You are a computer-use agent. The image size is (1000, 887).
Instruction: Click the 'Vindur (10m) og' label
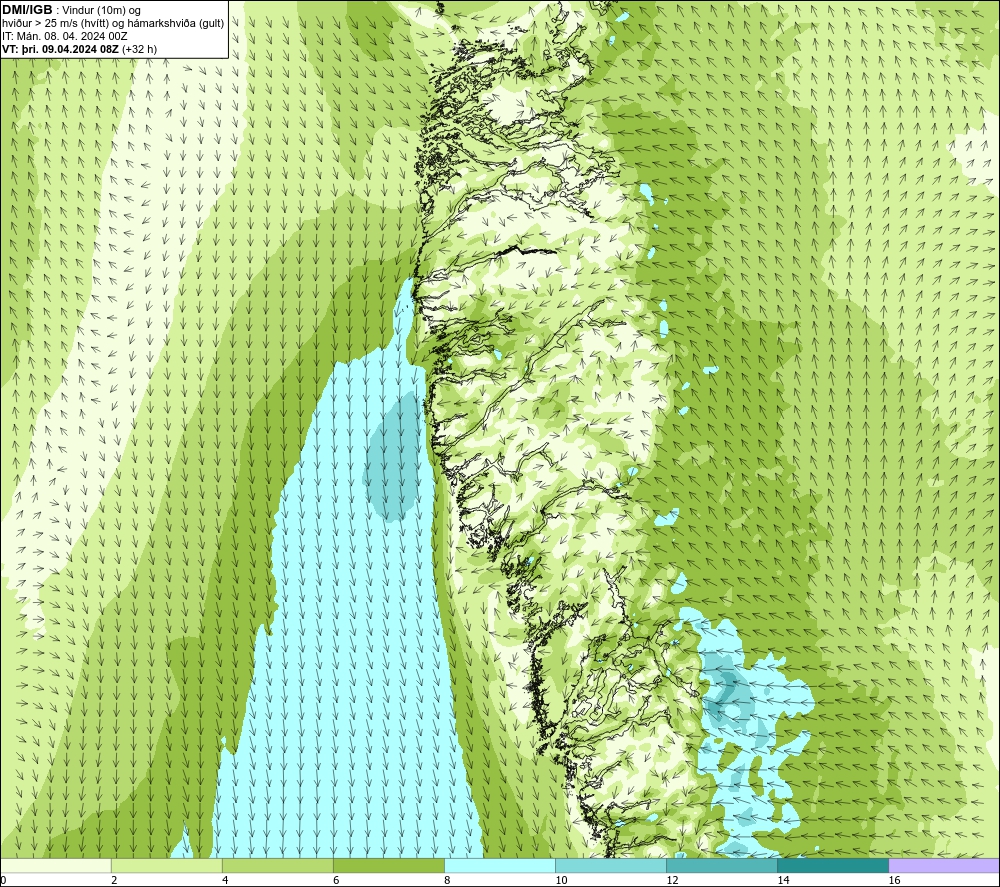click(101, 10)
